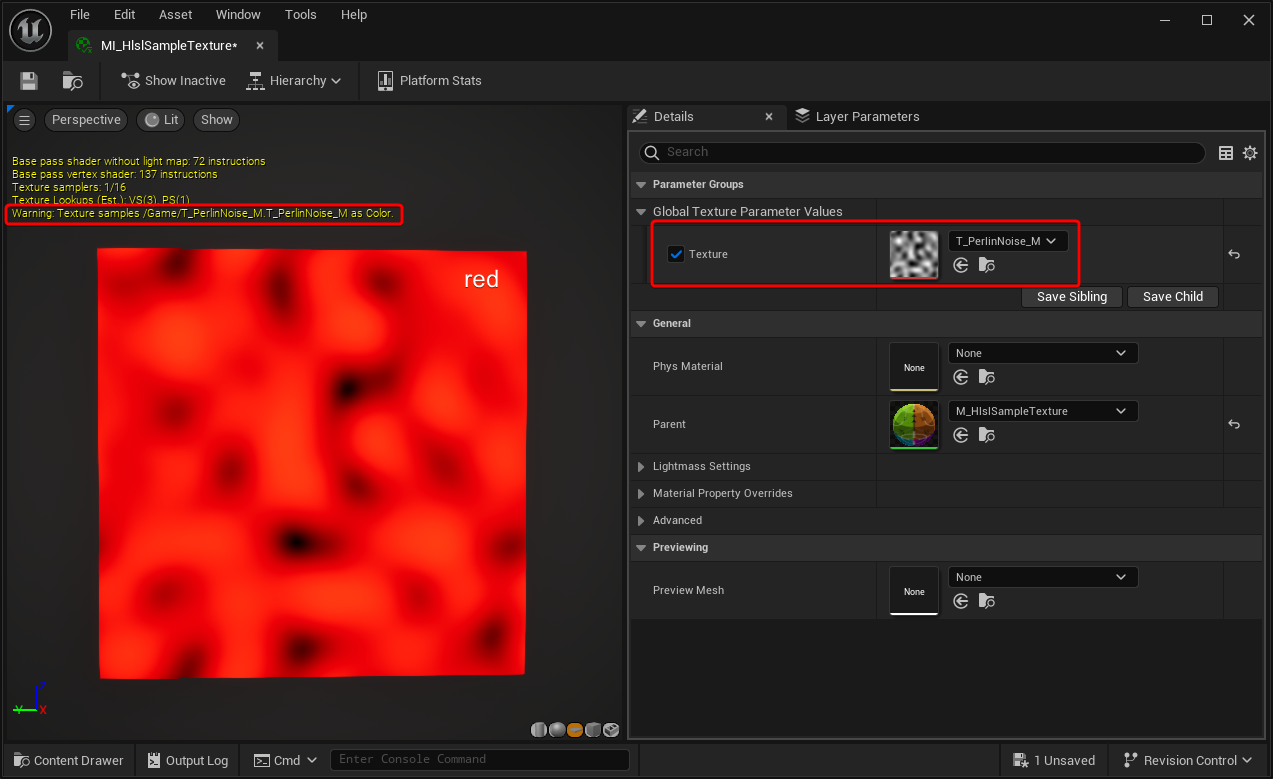The width and height of the screenshot is (1273, 779).
Task: Reset the Texture parameter to default
Action: click(1234, 254)
